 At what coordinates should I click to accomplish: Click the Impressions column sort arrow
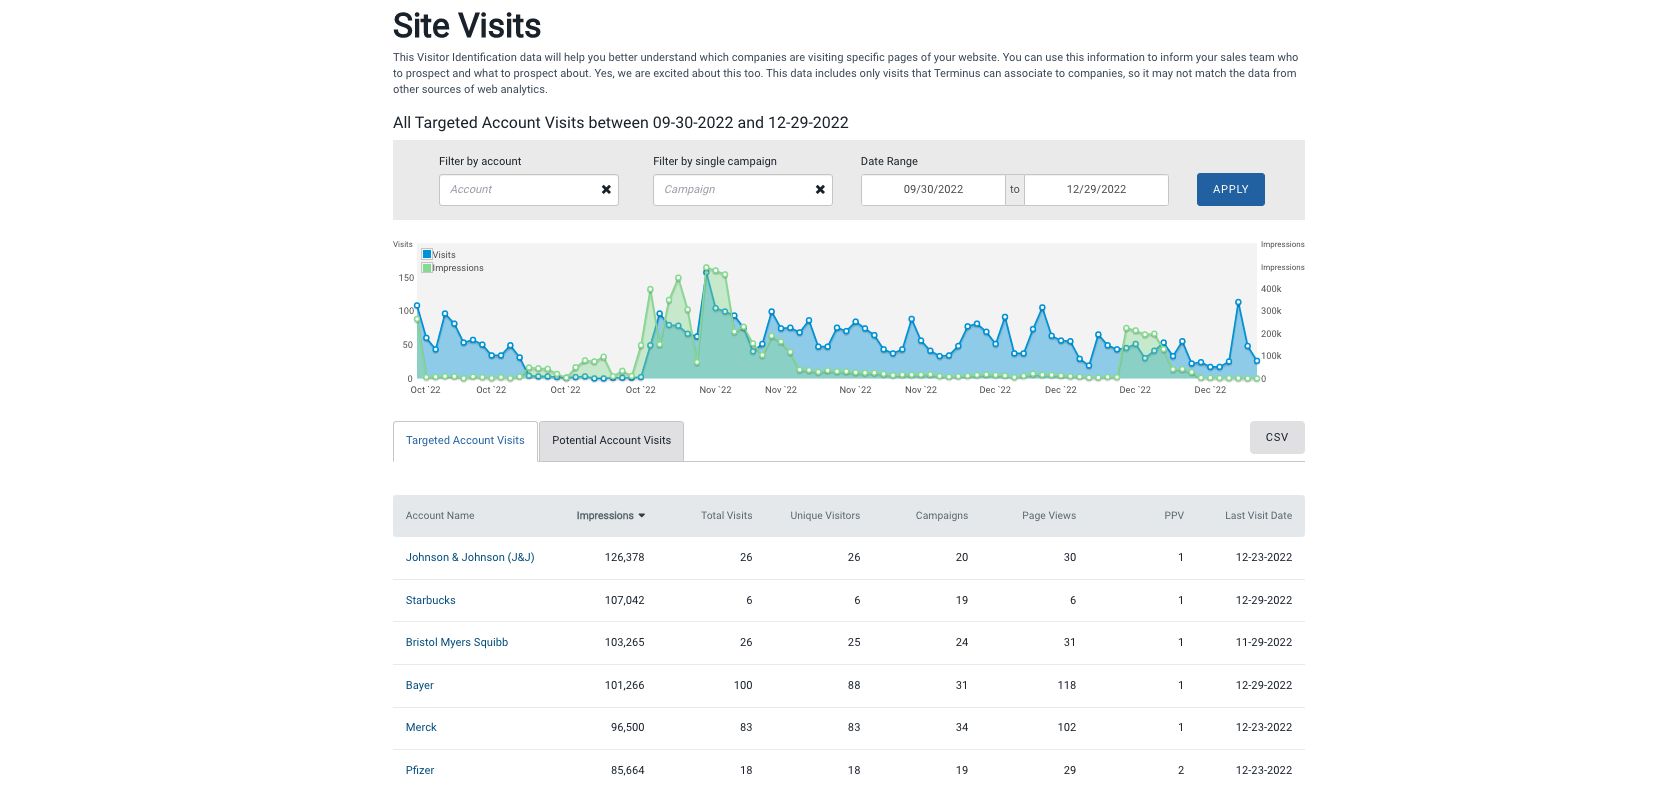642,516
